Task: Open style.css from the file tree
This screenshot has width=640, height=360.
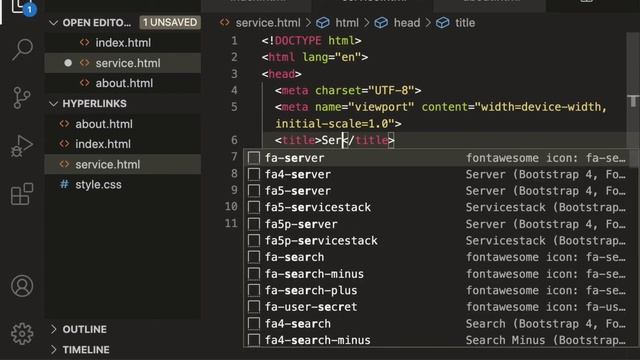Action: [x=98, y=184]
